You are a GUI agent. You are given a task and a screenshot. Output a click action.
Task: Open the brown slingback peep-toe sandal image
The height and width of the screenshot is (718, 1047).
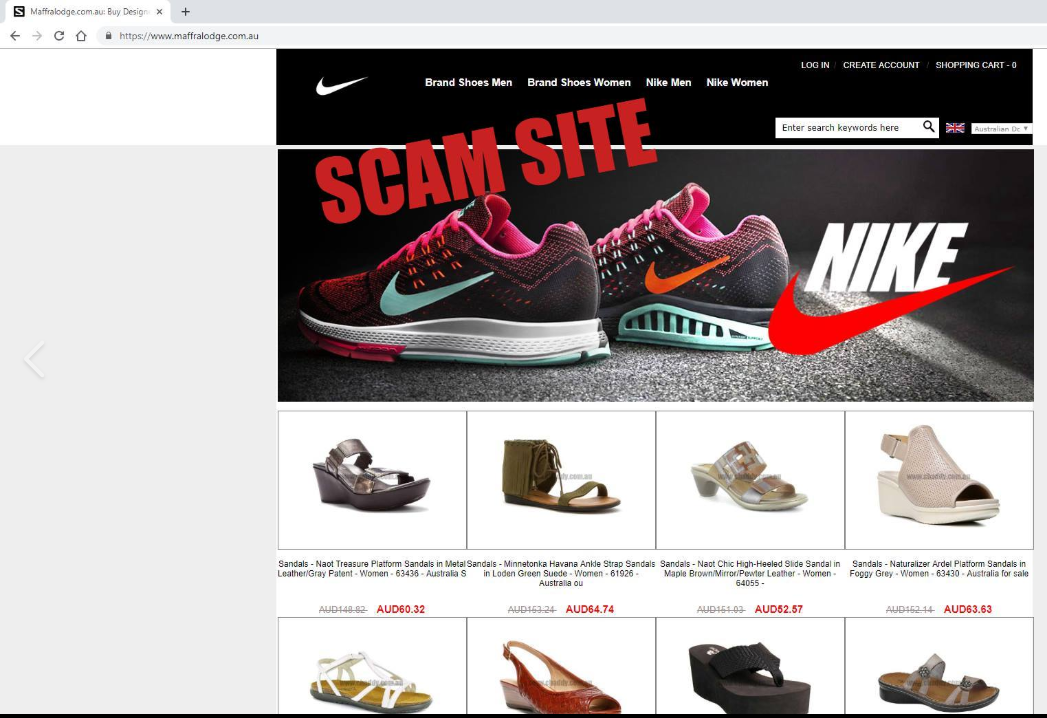[561, 665]
